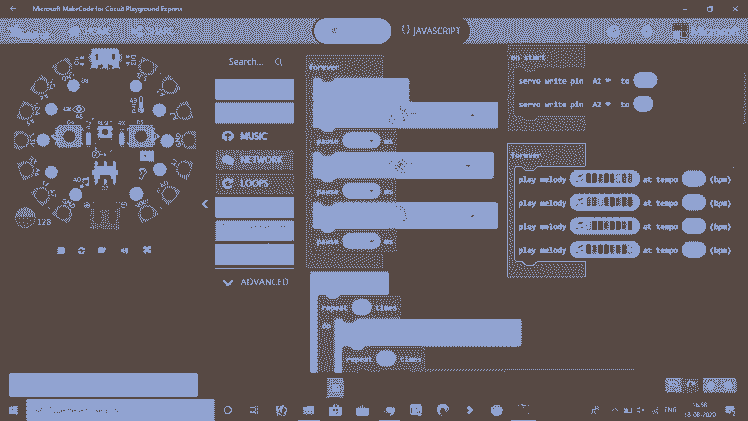This screenshot has height=421, width=748.
Task: Restart the simulator
Action: (82, 250)
